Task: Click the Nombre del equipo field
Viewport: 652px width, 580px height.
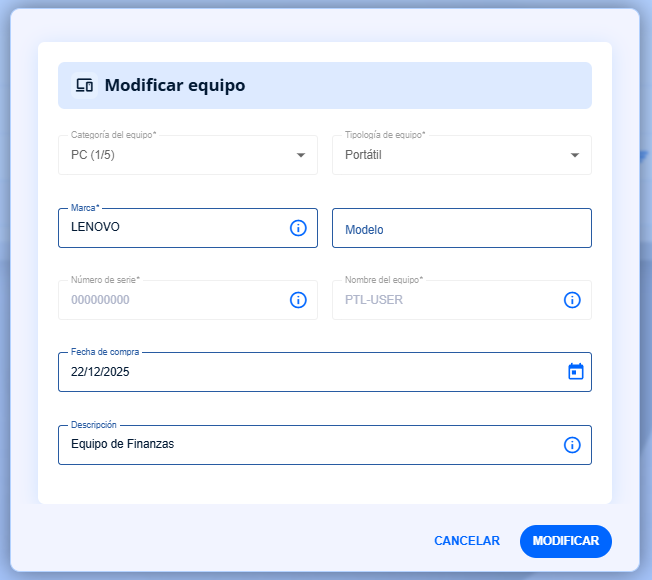Action: click(x=462, y=300)
